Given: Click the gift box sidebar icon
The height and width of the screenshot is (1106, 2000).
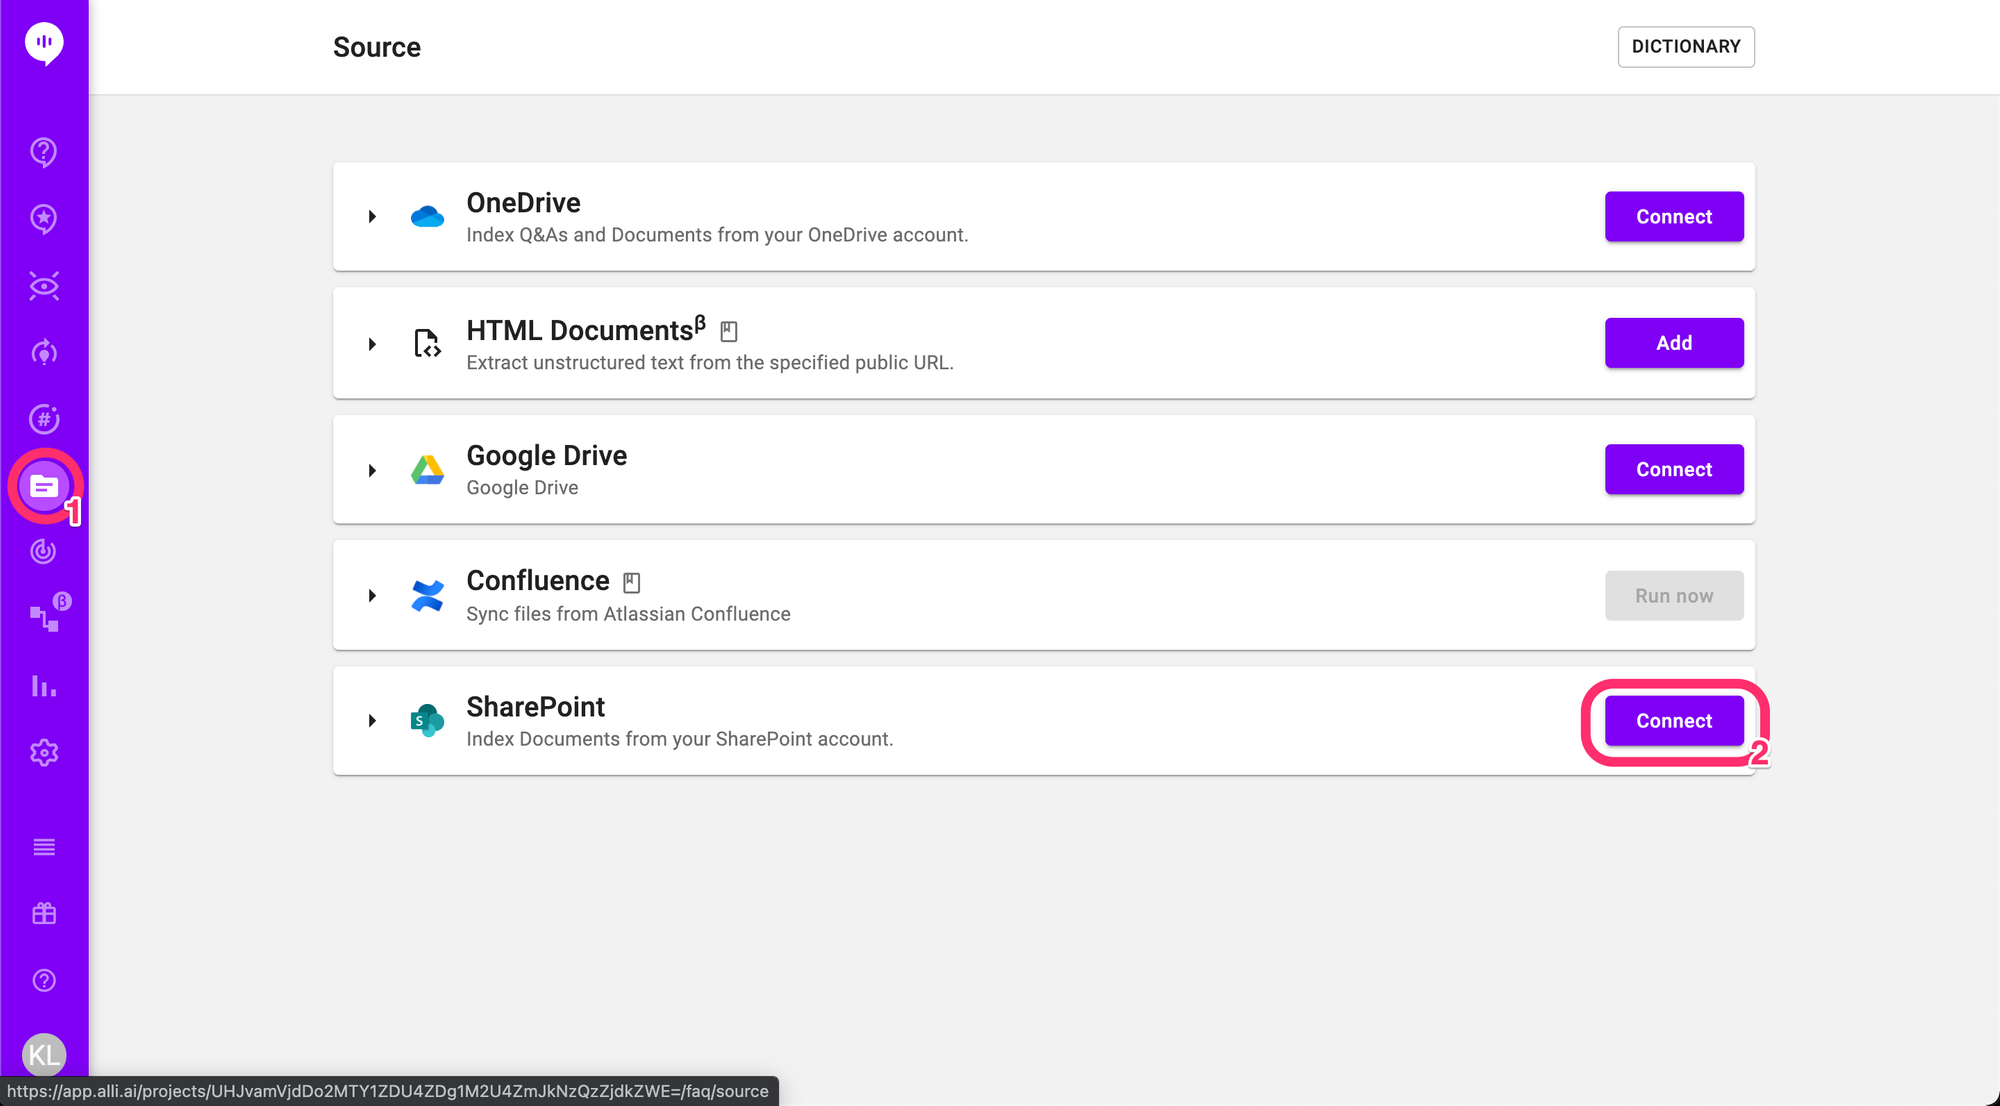Looking at the screenshot, I should (x=44, y=914).
